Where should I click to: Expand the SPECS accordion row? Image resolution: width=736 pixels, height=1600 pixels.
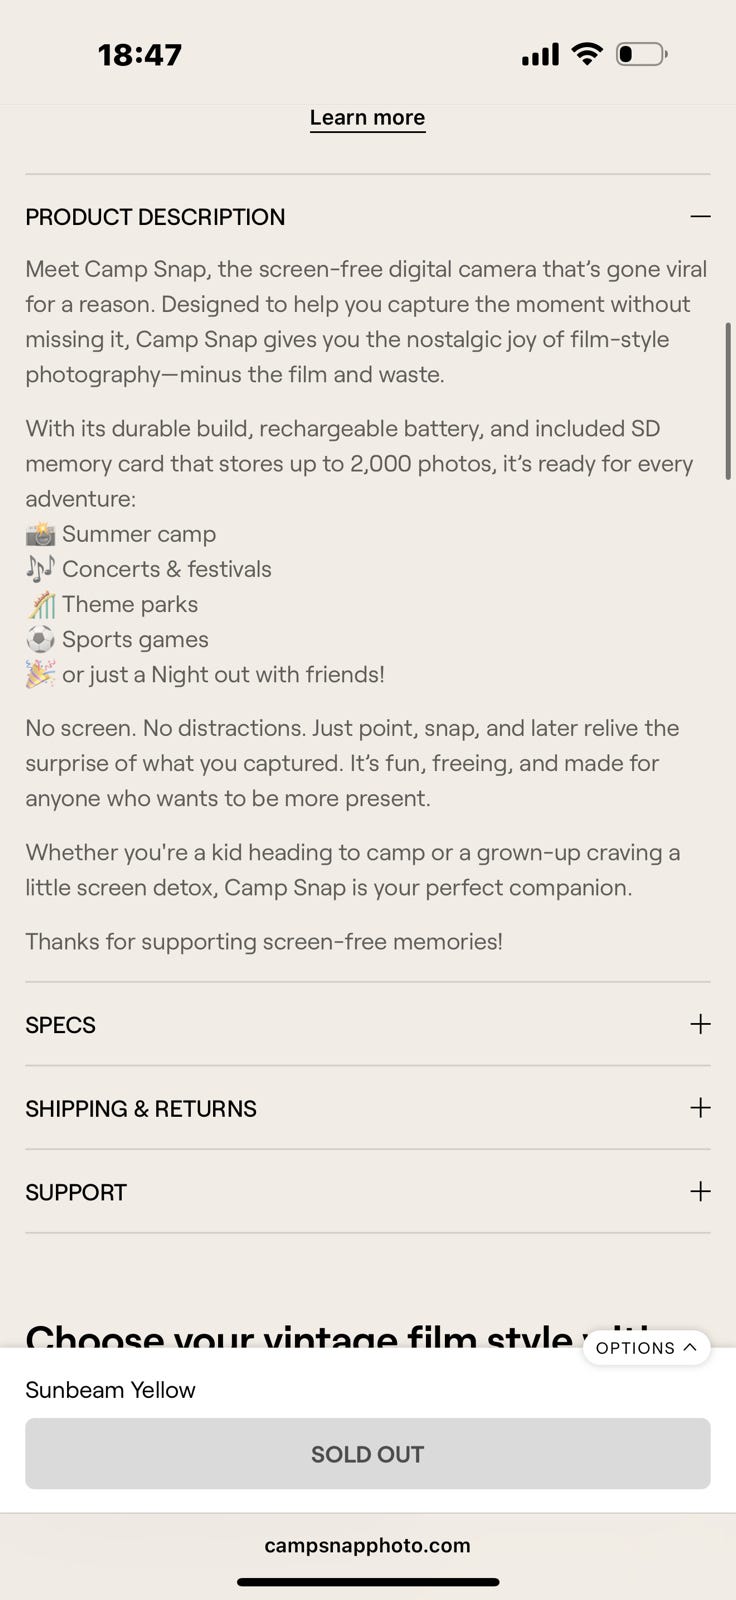(x=368, y=1024)
